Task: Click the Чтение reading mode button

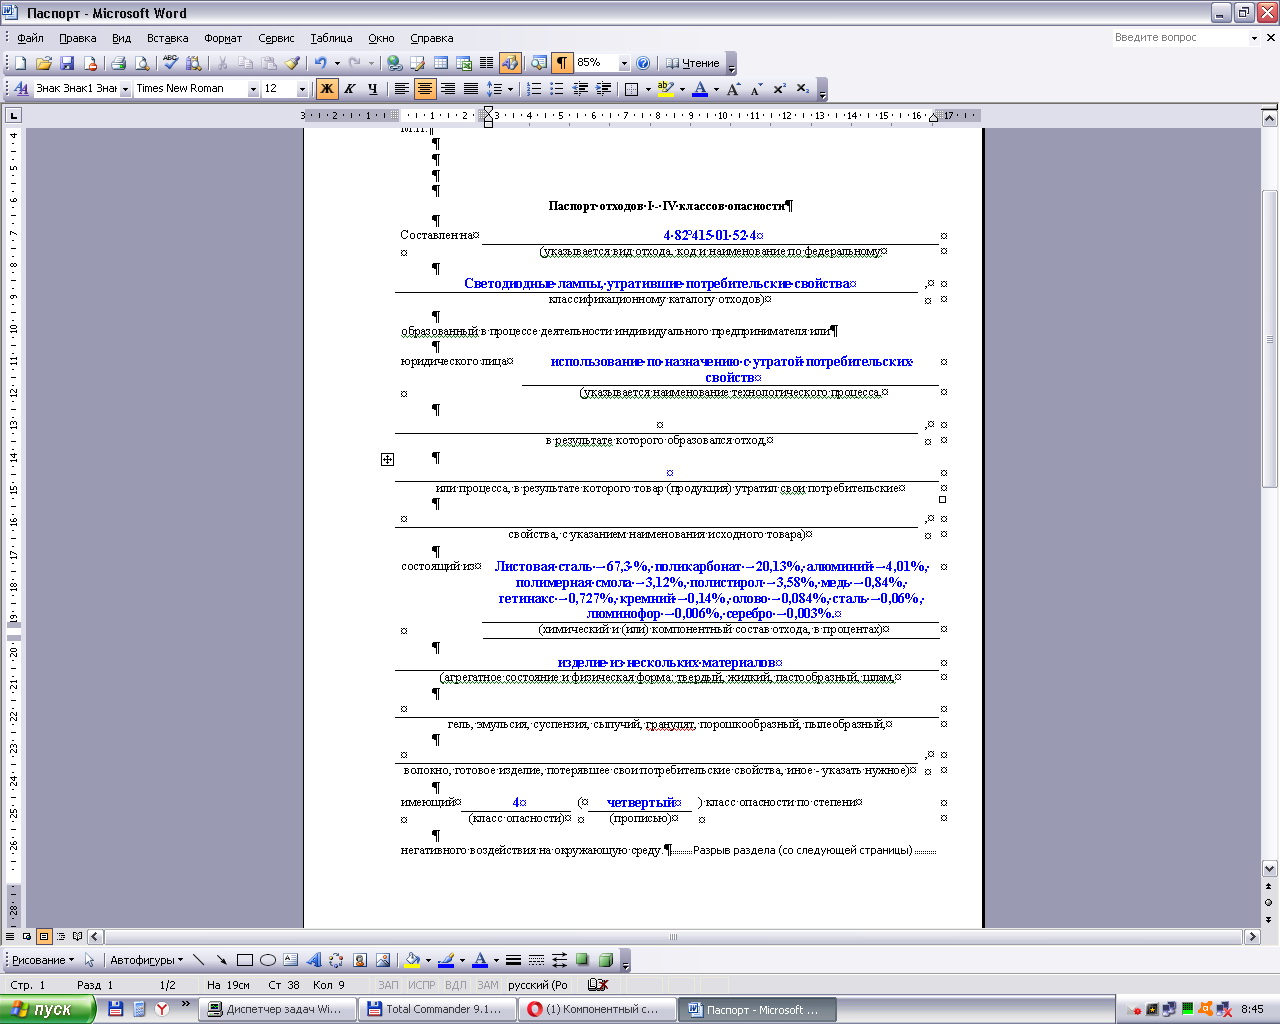Action: pyautogui.click(x=692, y=63)
